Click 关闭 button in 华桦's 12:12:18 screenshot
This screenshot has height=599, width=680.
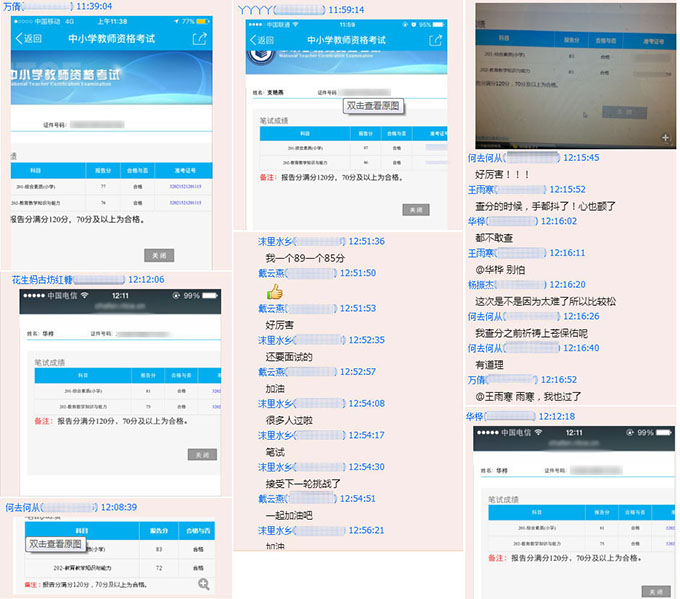(656, 592)
